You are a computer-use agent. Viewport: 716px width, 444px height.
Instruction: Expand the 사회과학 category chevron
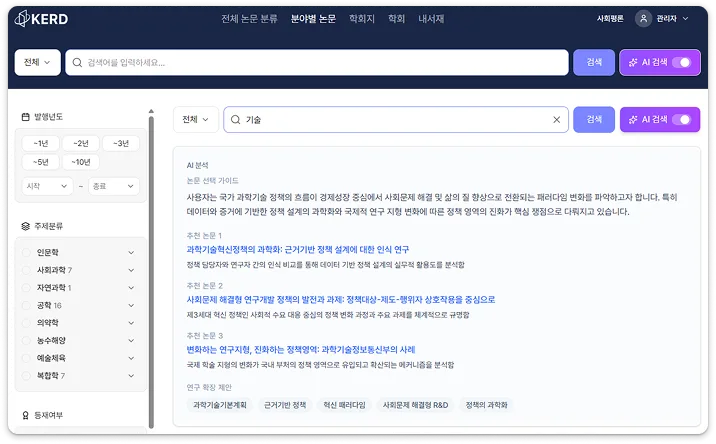131,270
